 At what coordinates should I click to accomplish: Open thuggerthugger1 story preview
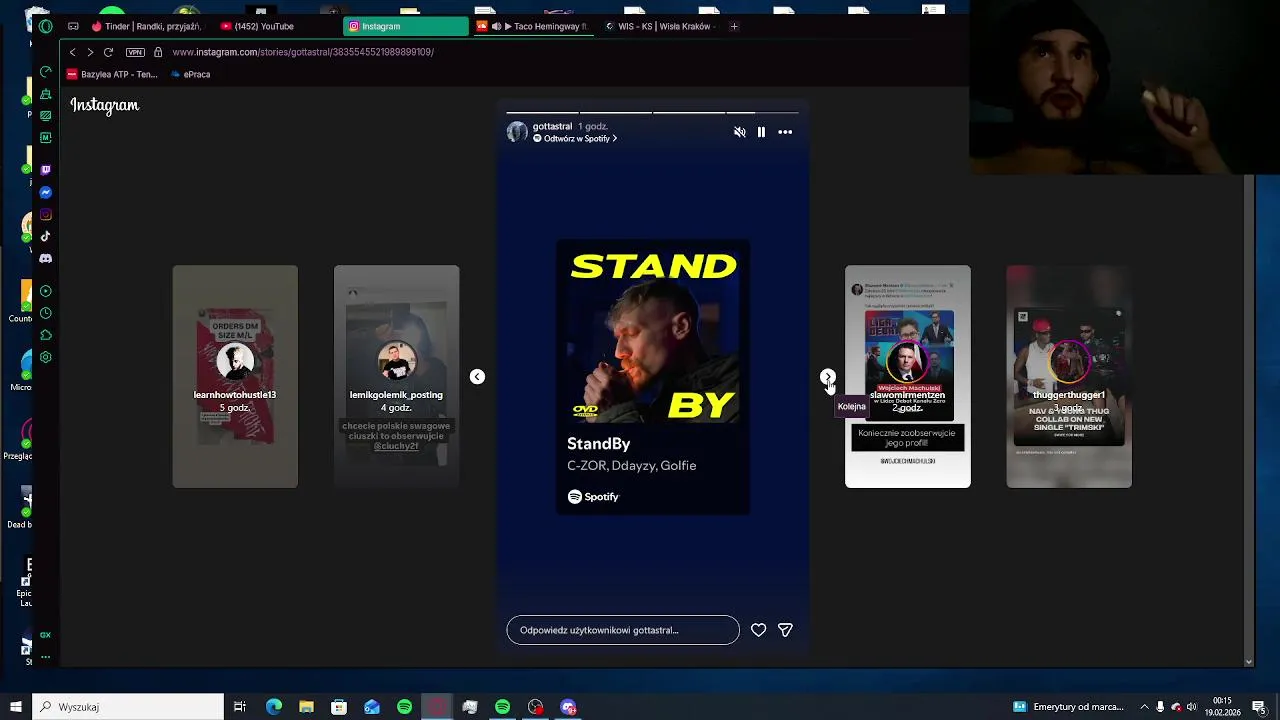click(x=1069, y=376)
